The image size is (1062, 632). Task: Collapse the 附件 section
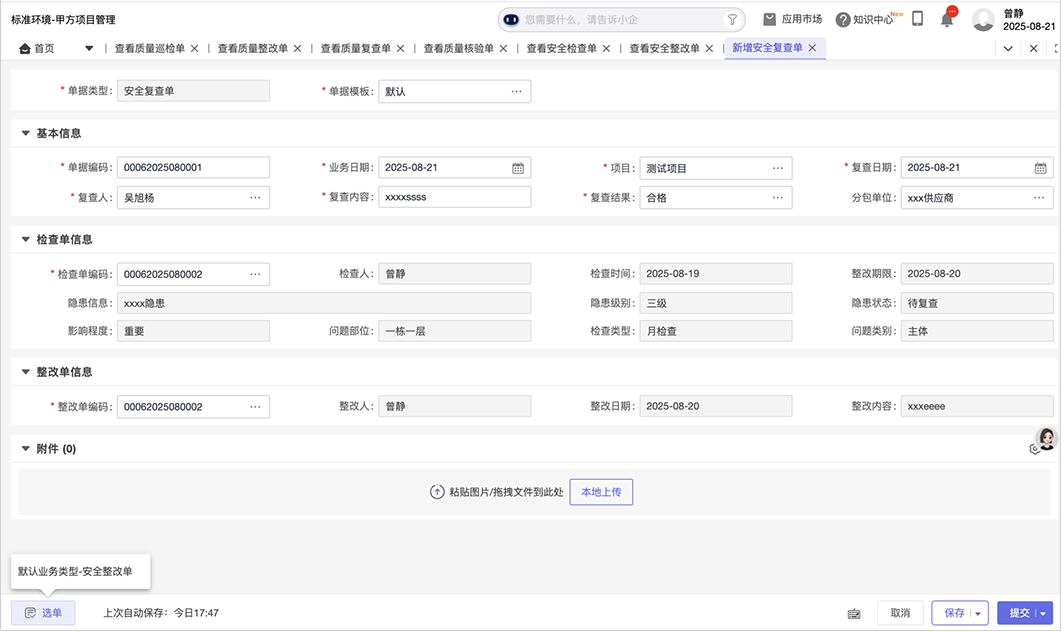coord(26,450)
